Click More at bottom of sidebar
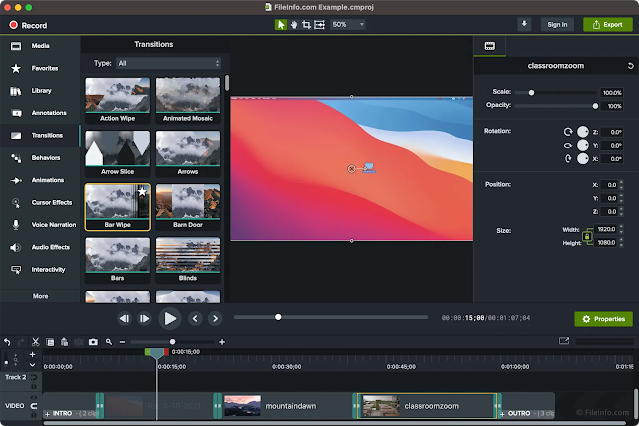The height and width of the screenshot is (426, 639). pyautogui.click(x=40, y=296)
